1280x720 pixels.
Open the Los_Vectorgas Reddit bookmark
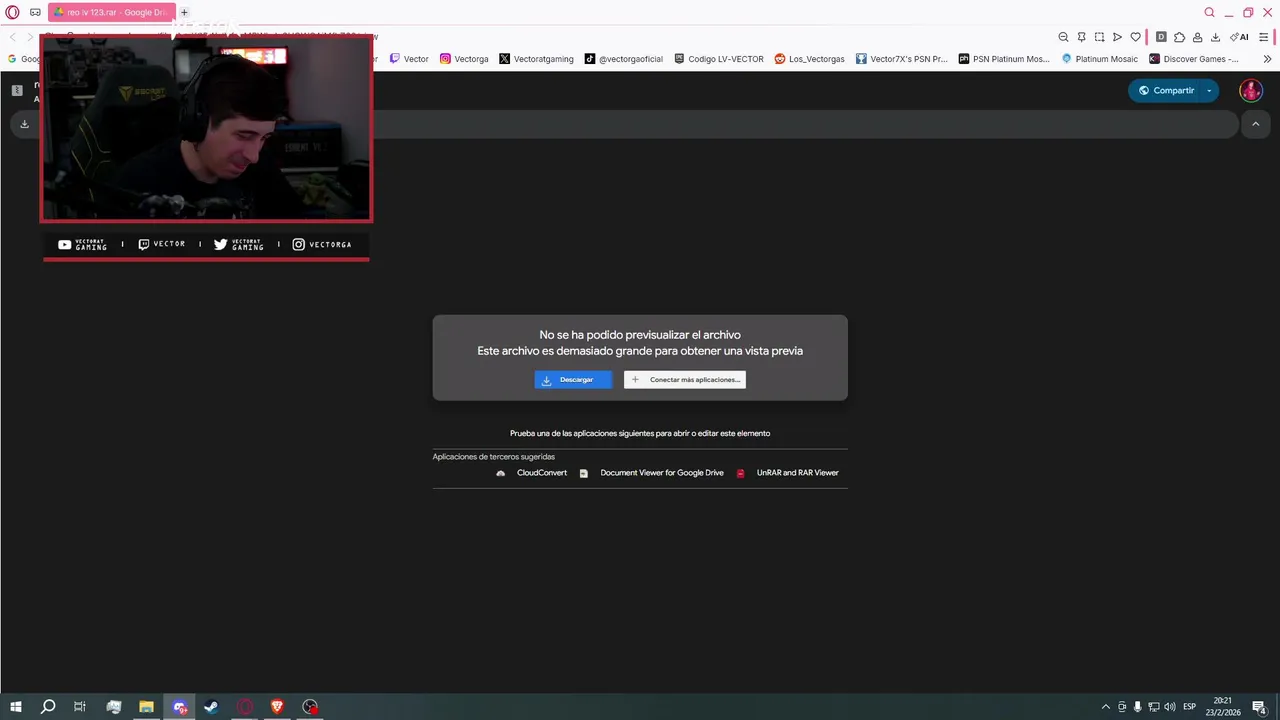[x=810, y=59]
